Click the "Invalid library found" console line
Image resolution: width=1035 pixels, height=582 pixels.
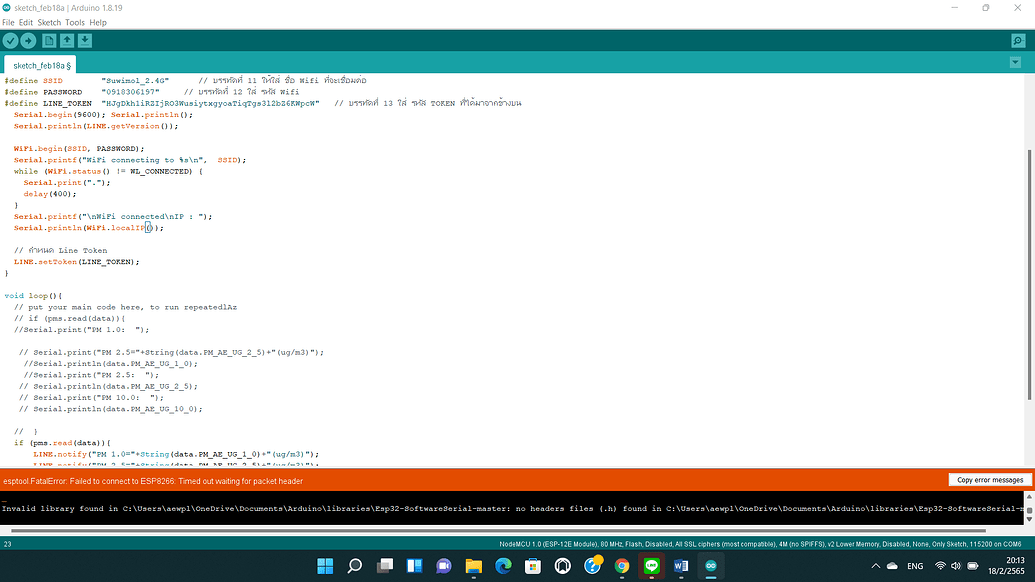[512, 509]
